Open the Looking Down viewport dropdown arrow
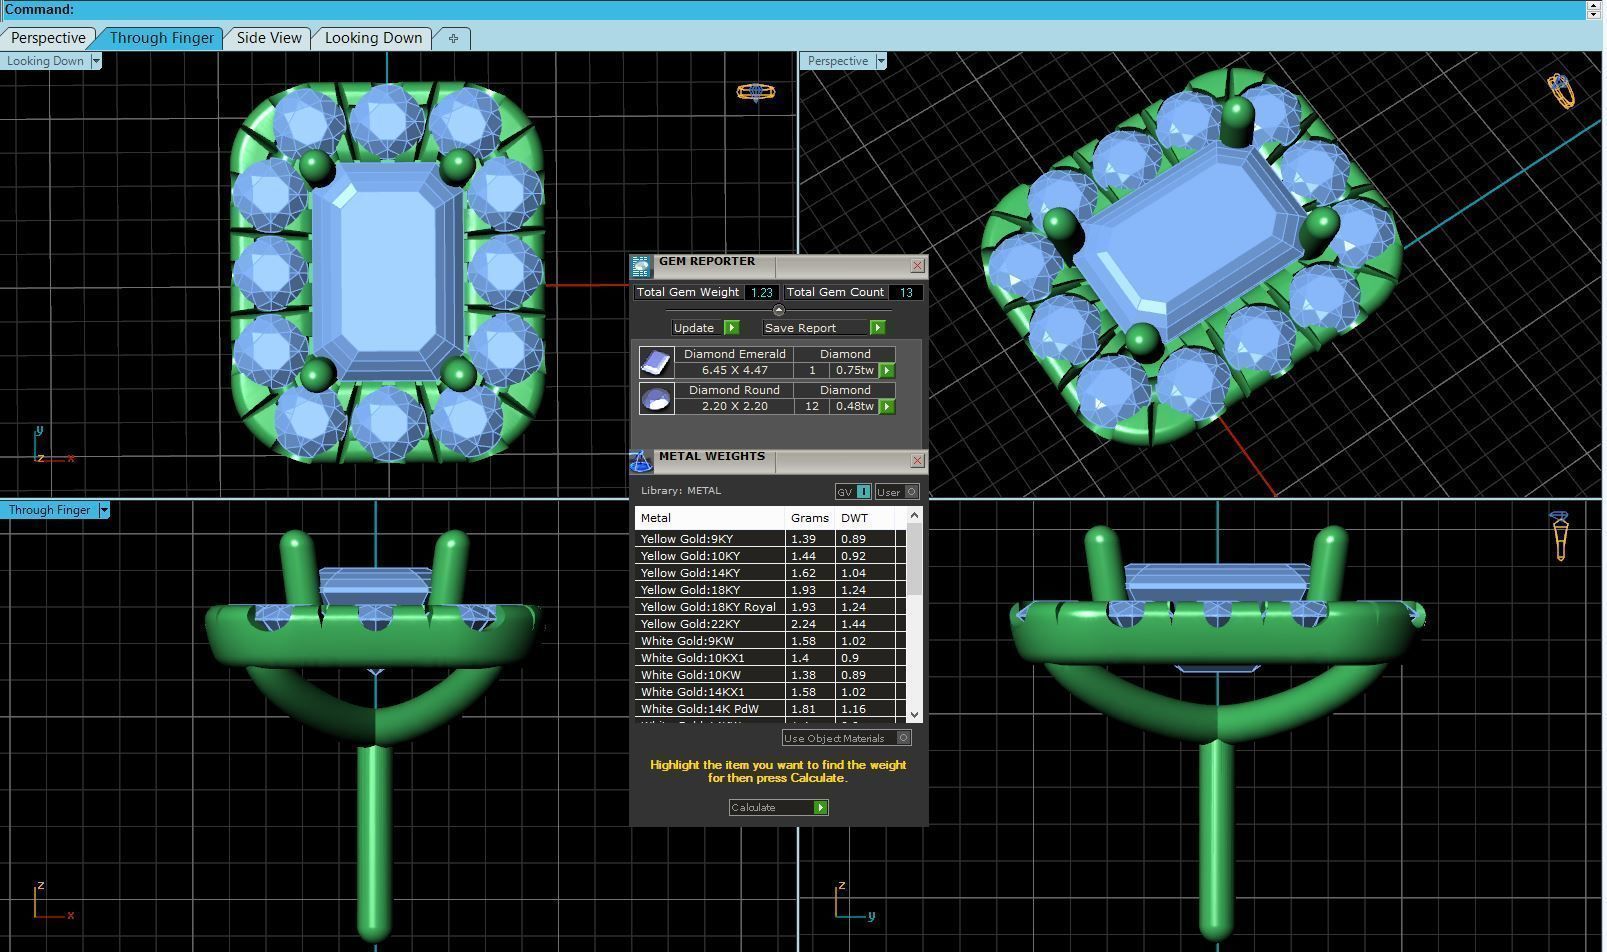Screen dimensions: 1607x952 (96, 61)
